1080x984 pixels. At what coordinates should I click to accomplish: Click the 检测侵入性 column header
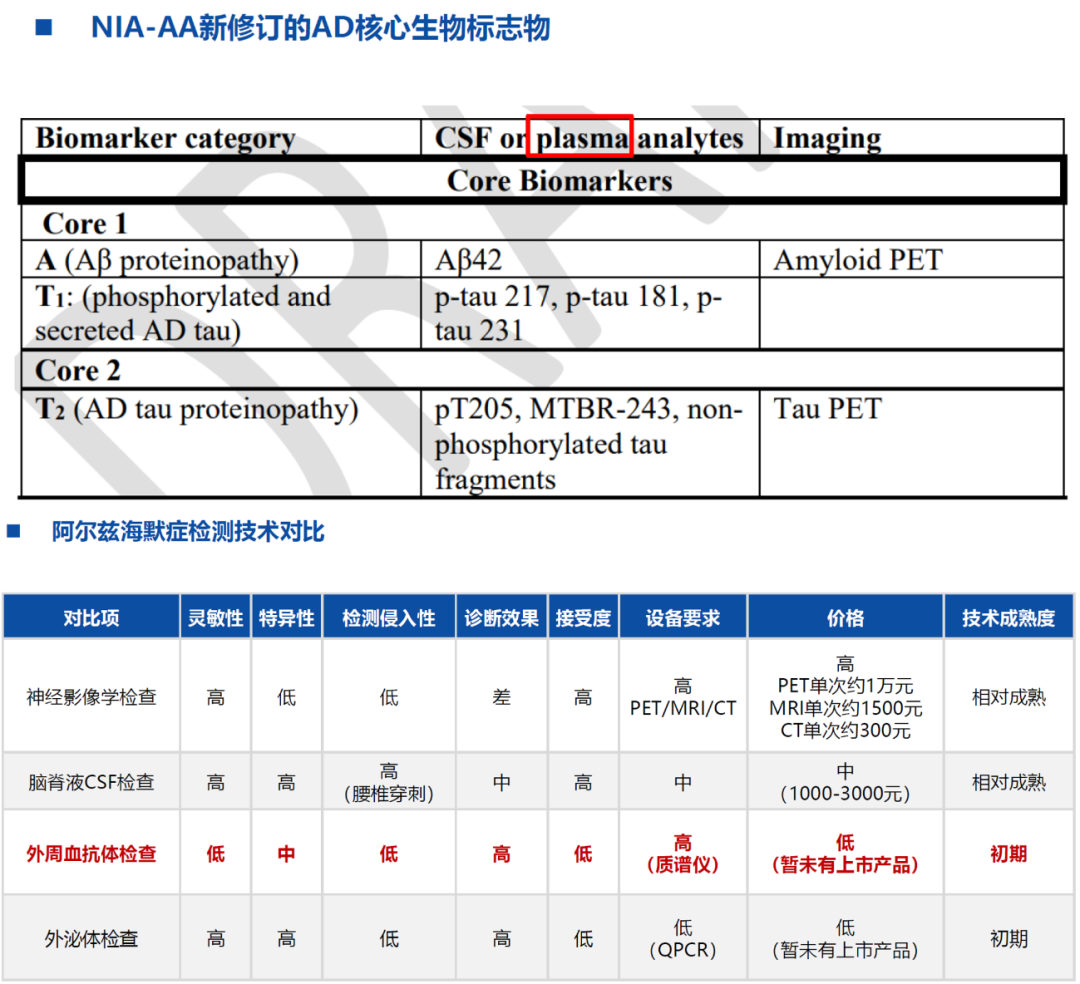(x=388, y=618)
